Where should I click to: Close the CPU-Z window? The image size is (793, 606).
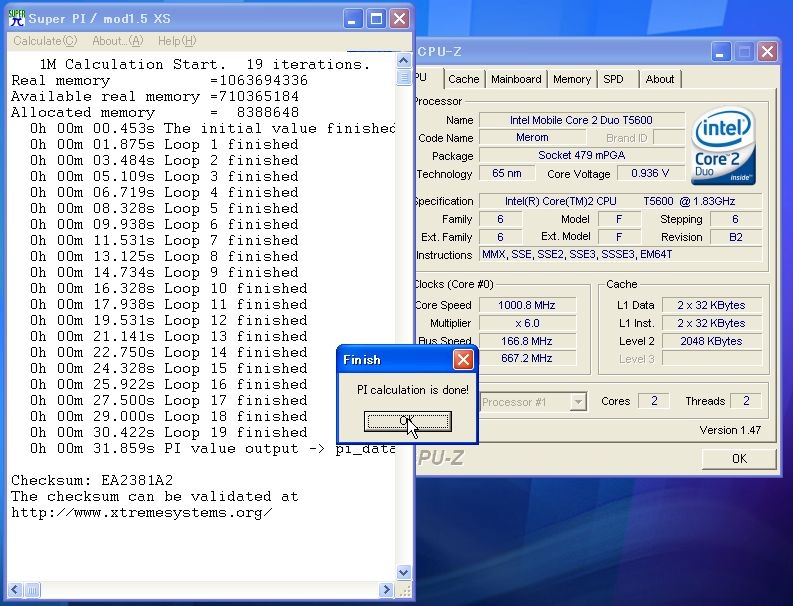[767, 51]
